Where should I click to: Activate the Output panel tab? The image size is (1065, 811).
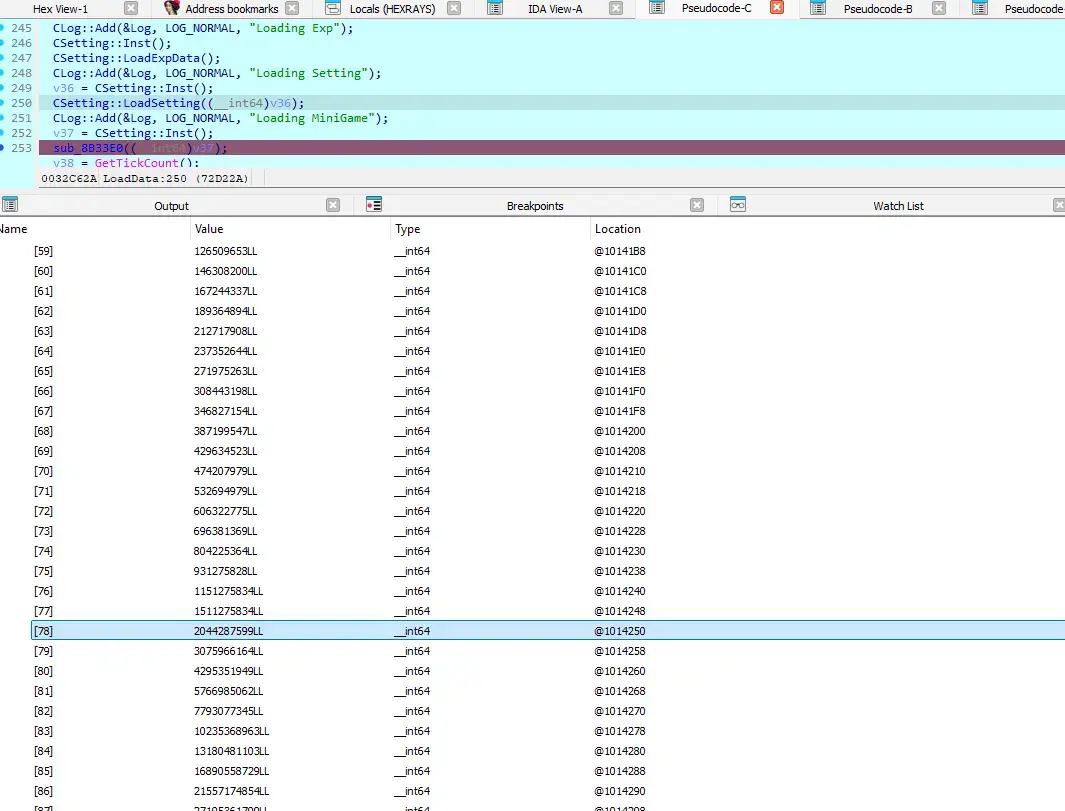[171, 206]
